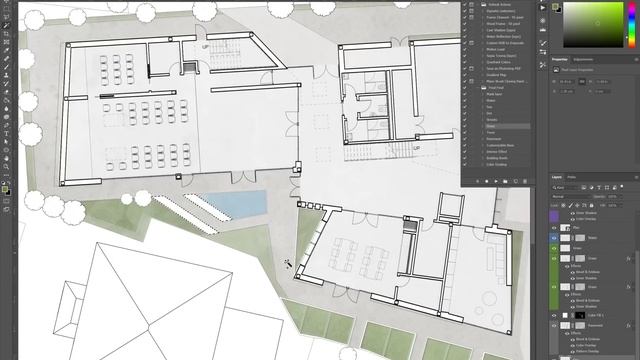Turn layer filtering on or off
The width and height of the screenshot is (640, 360).
click(x=622, y=187)
